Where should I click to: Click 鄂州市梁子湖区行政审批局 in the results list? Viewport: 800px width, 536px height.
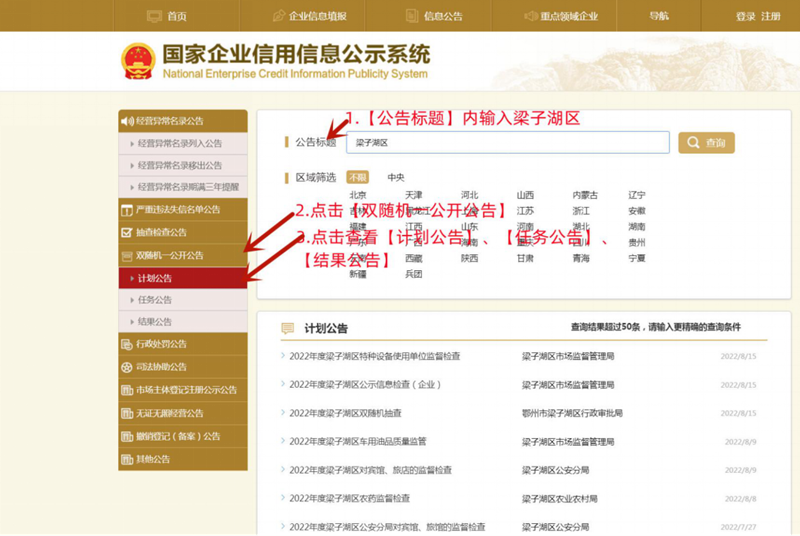point(572,413)
